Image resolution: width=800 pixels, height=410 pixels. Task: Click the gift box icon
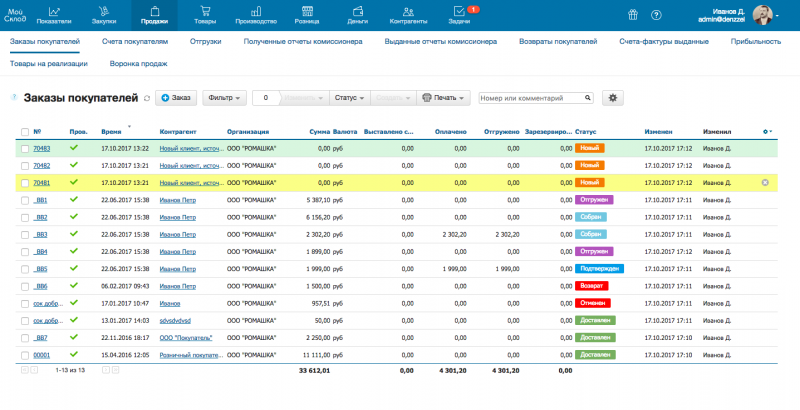[x=632, y=15]
